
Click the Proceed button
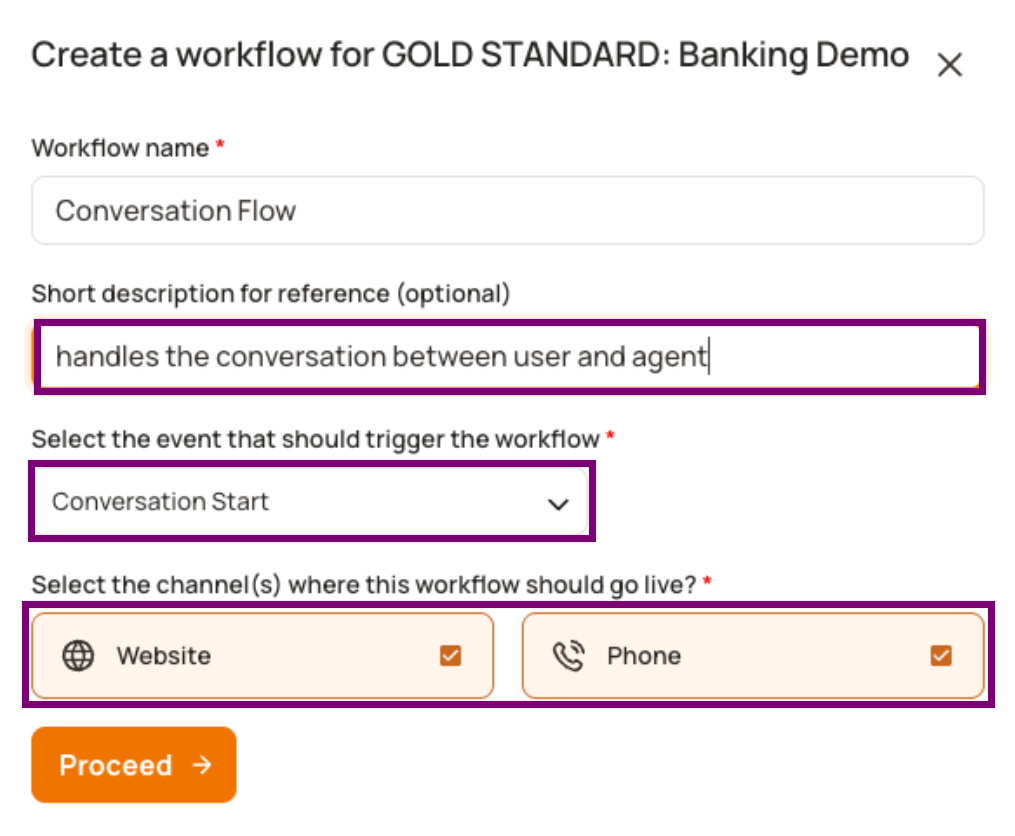click(134, 765)
